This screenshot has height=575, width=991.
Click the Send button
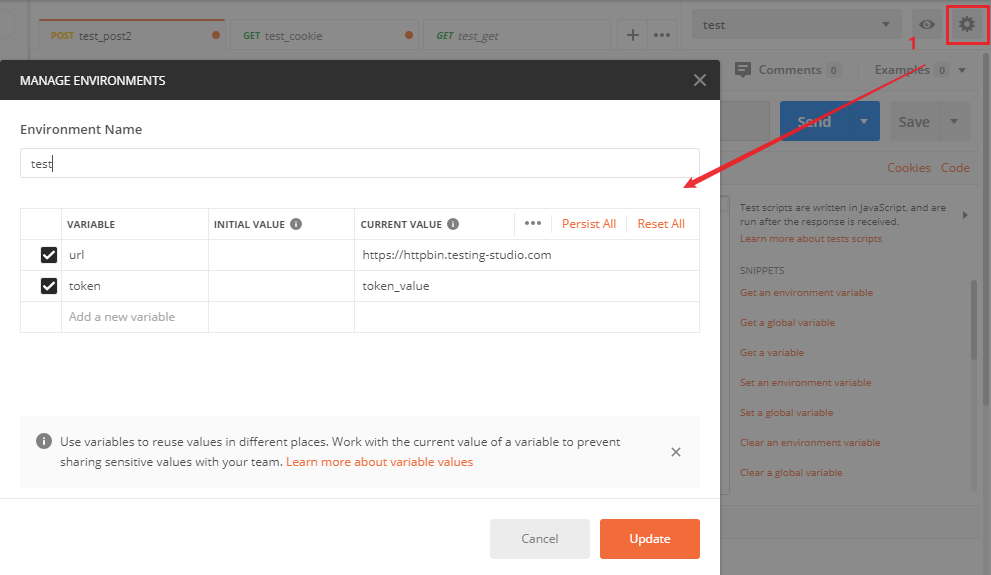click(x=815, y=121)
